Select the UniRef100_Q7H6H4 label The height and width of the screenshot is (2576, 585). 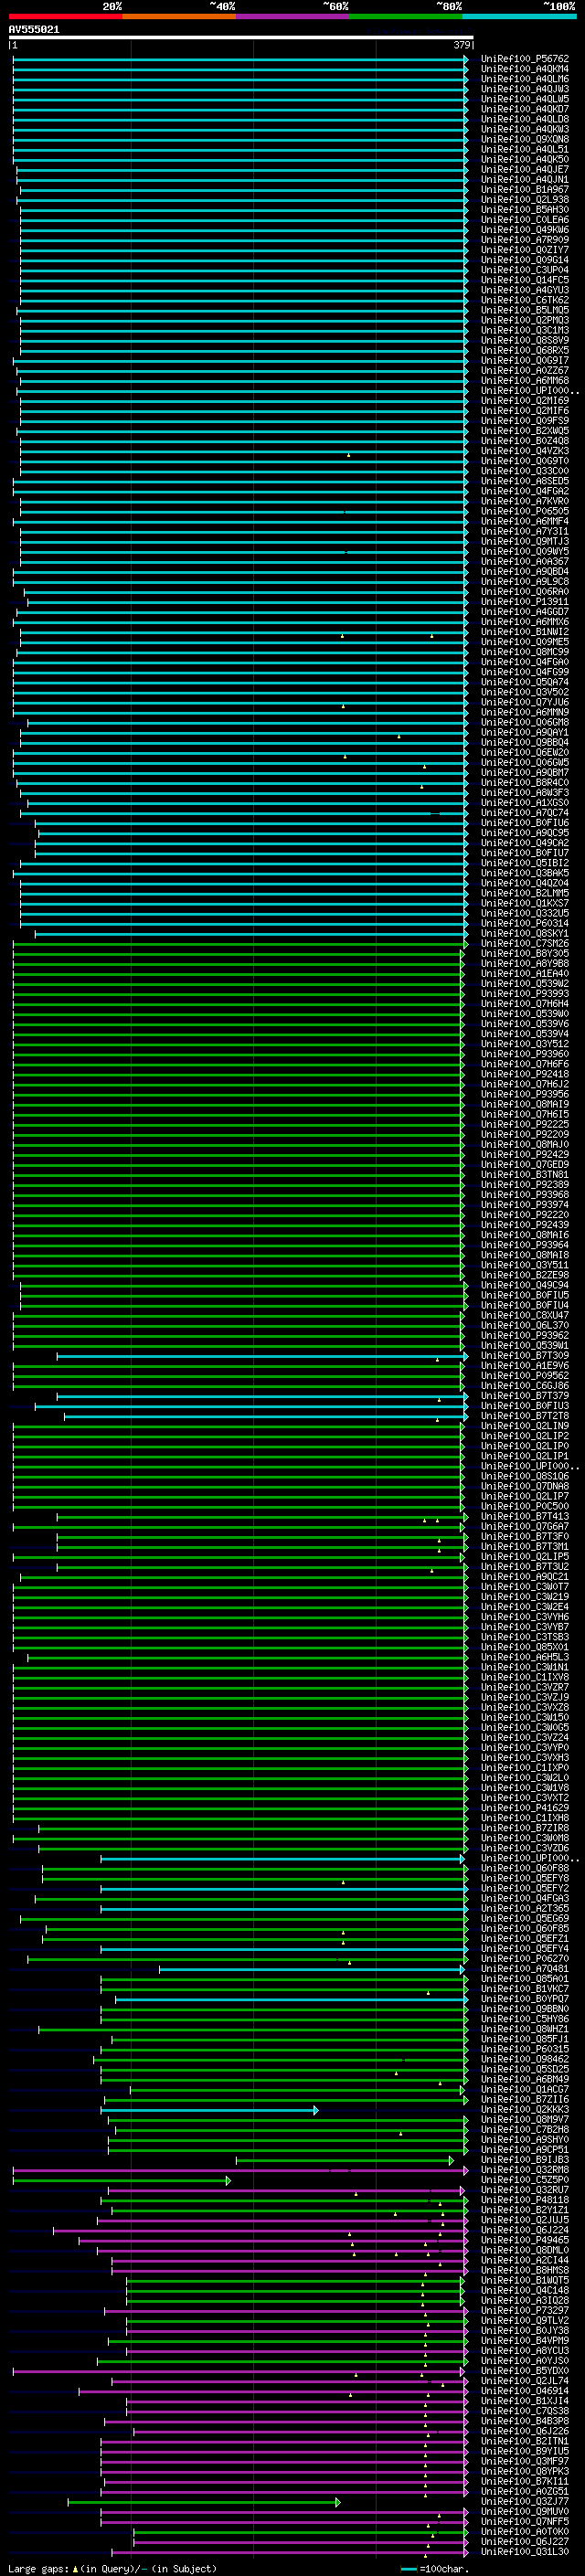(525, 1004)
